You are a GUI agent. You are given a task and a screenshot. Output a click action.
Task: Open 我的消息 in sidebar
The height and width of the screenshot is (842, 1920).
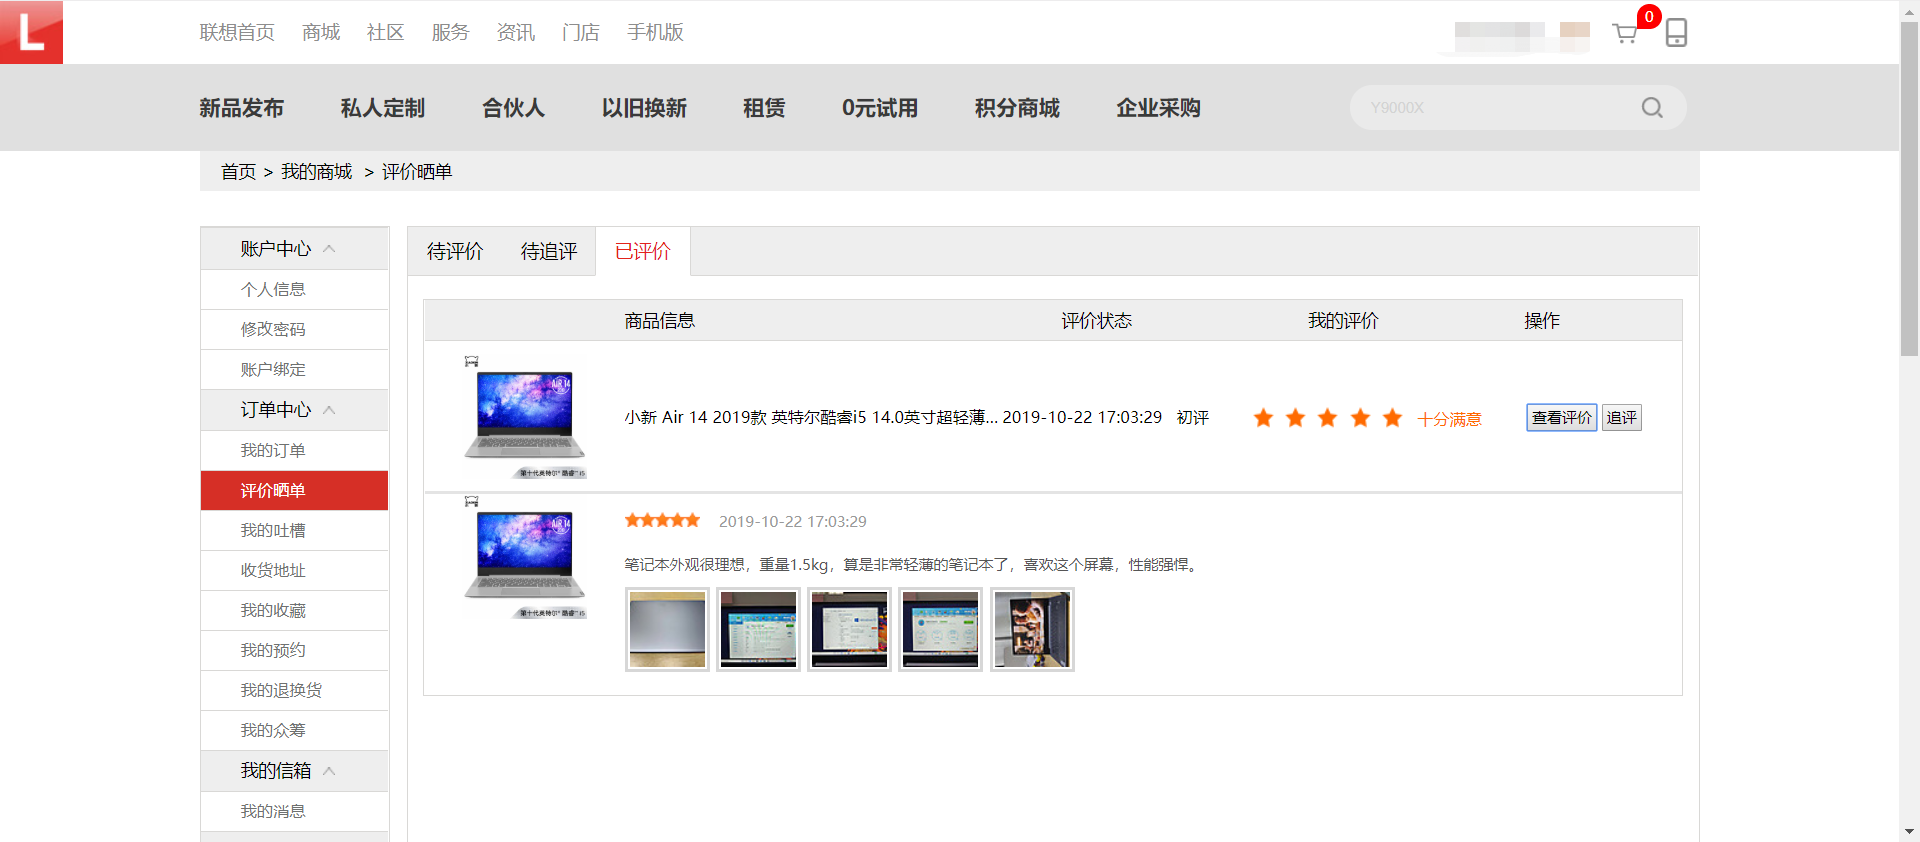coord(294,812)
